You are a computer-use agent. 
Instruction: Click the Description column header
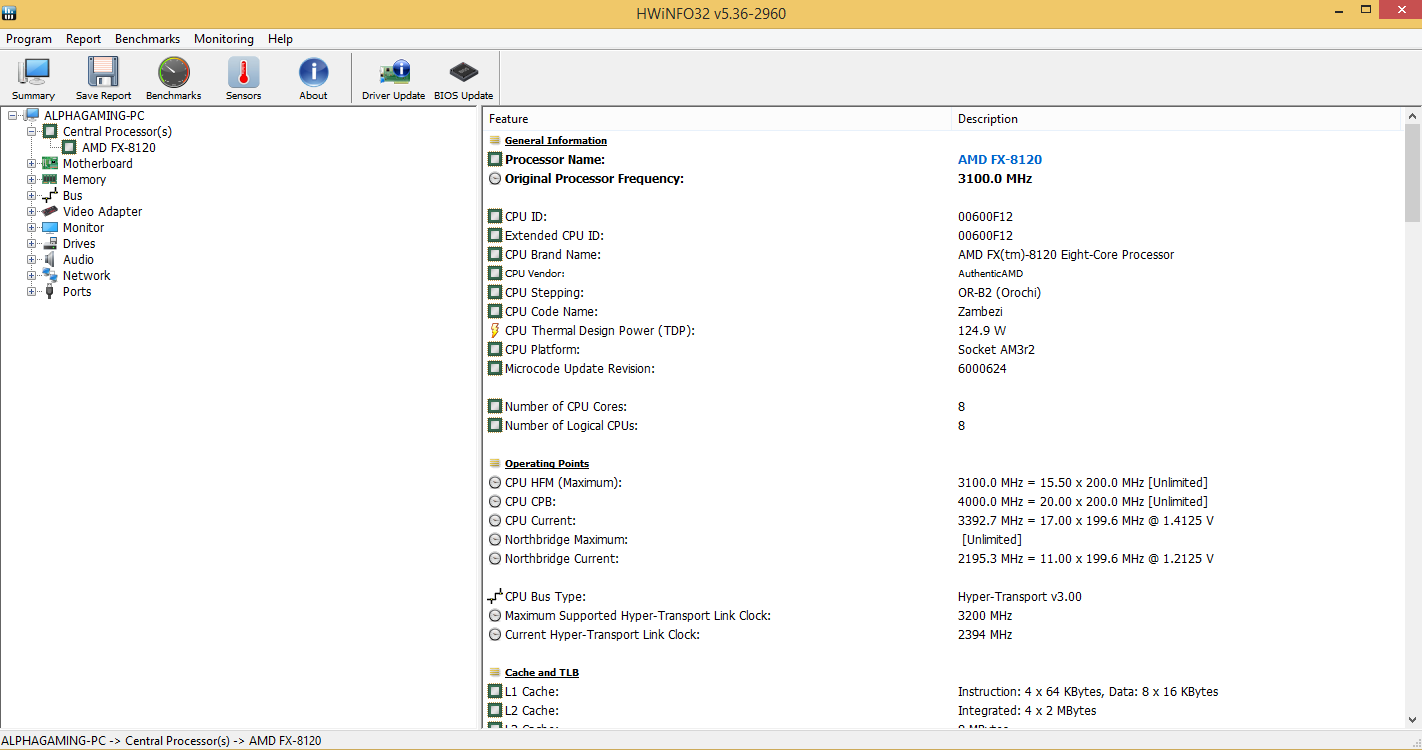pos(1177,119)
